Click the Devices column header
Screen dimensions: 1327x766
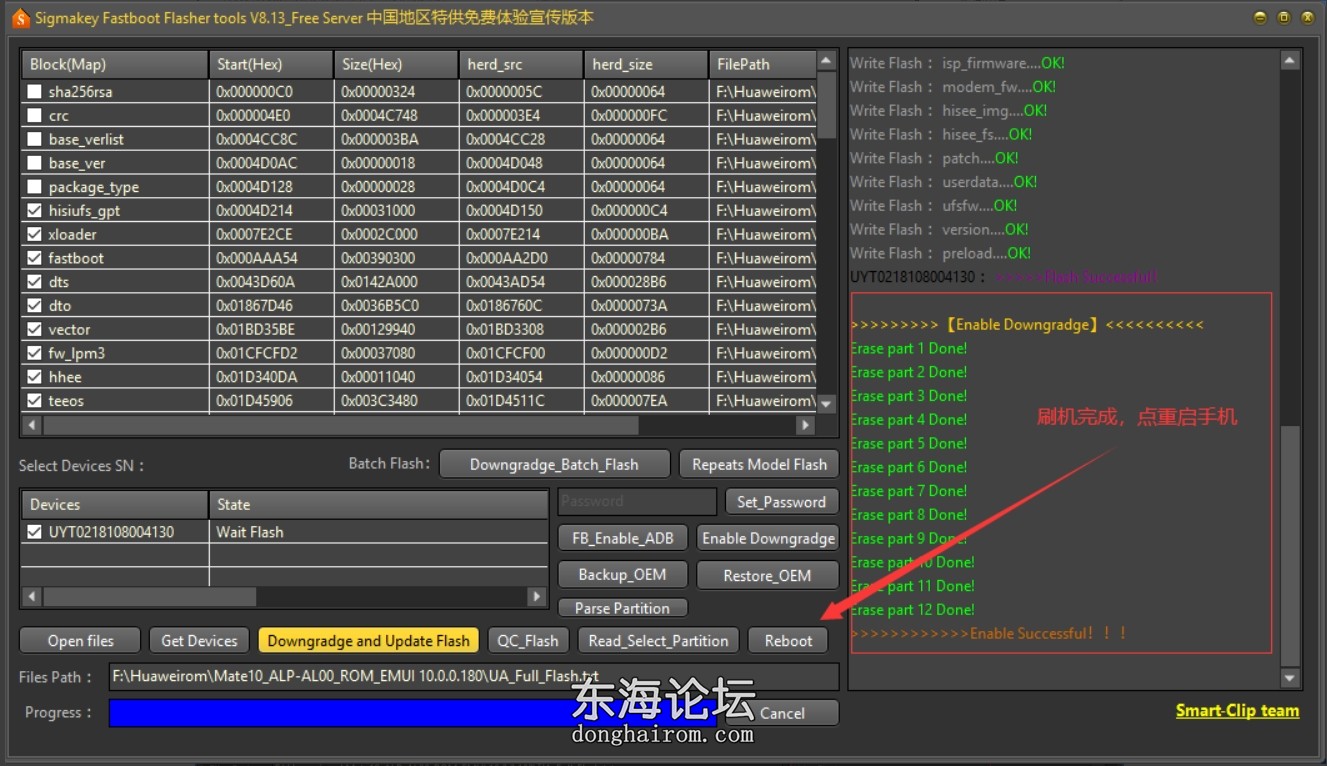(115, 504)
